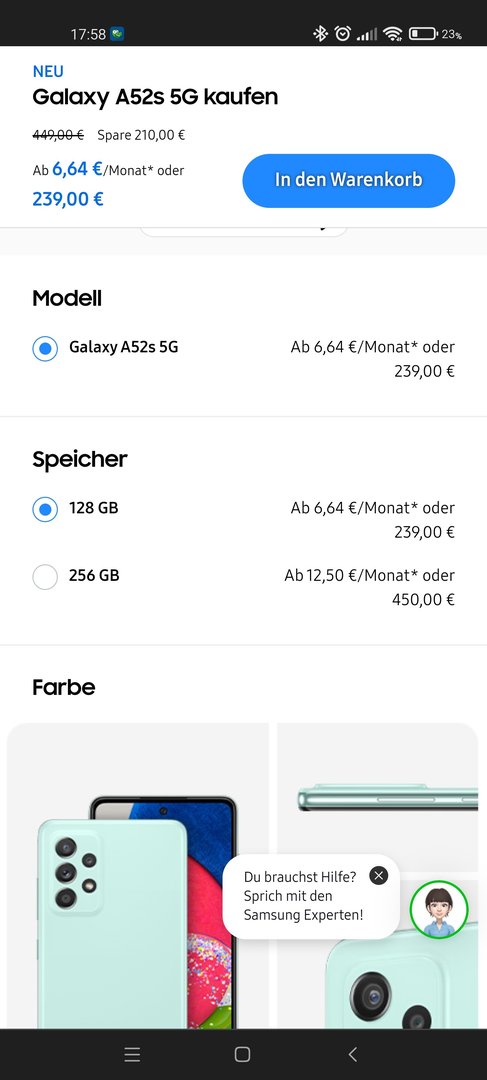Tap the 256 GB price 450,00 € text
The image size is (487, 1080).
pos(424,599)
